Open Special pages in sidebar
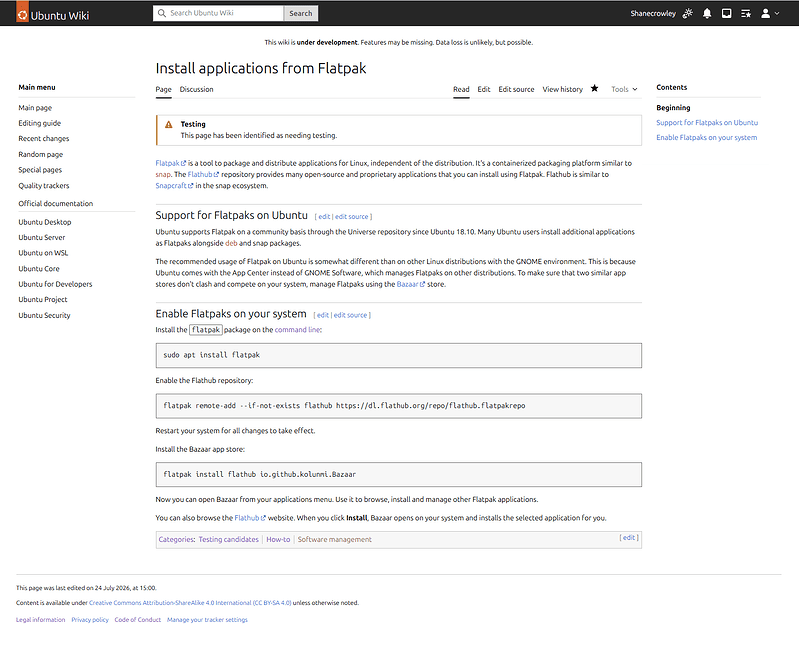Viewport: 799px width, 648px height. (40, 170)
